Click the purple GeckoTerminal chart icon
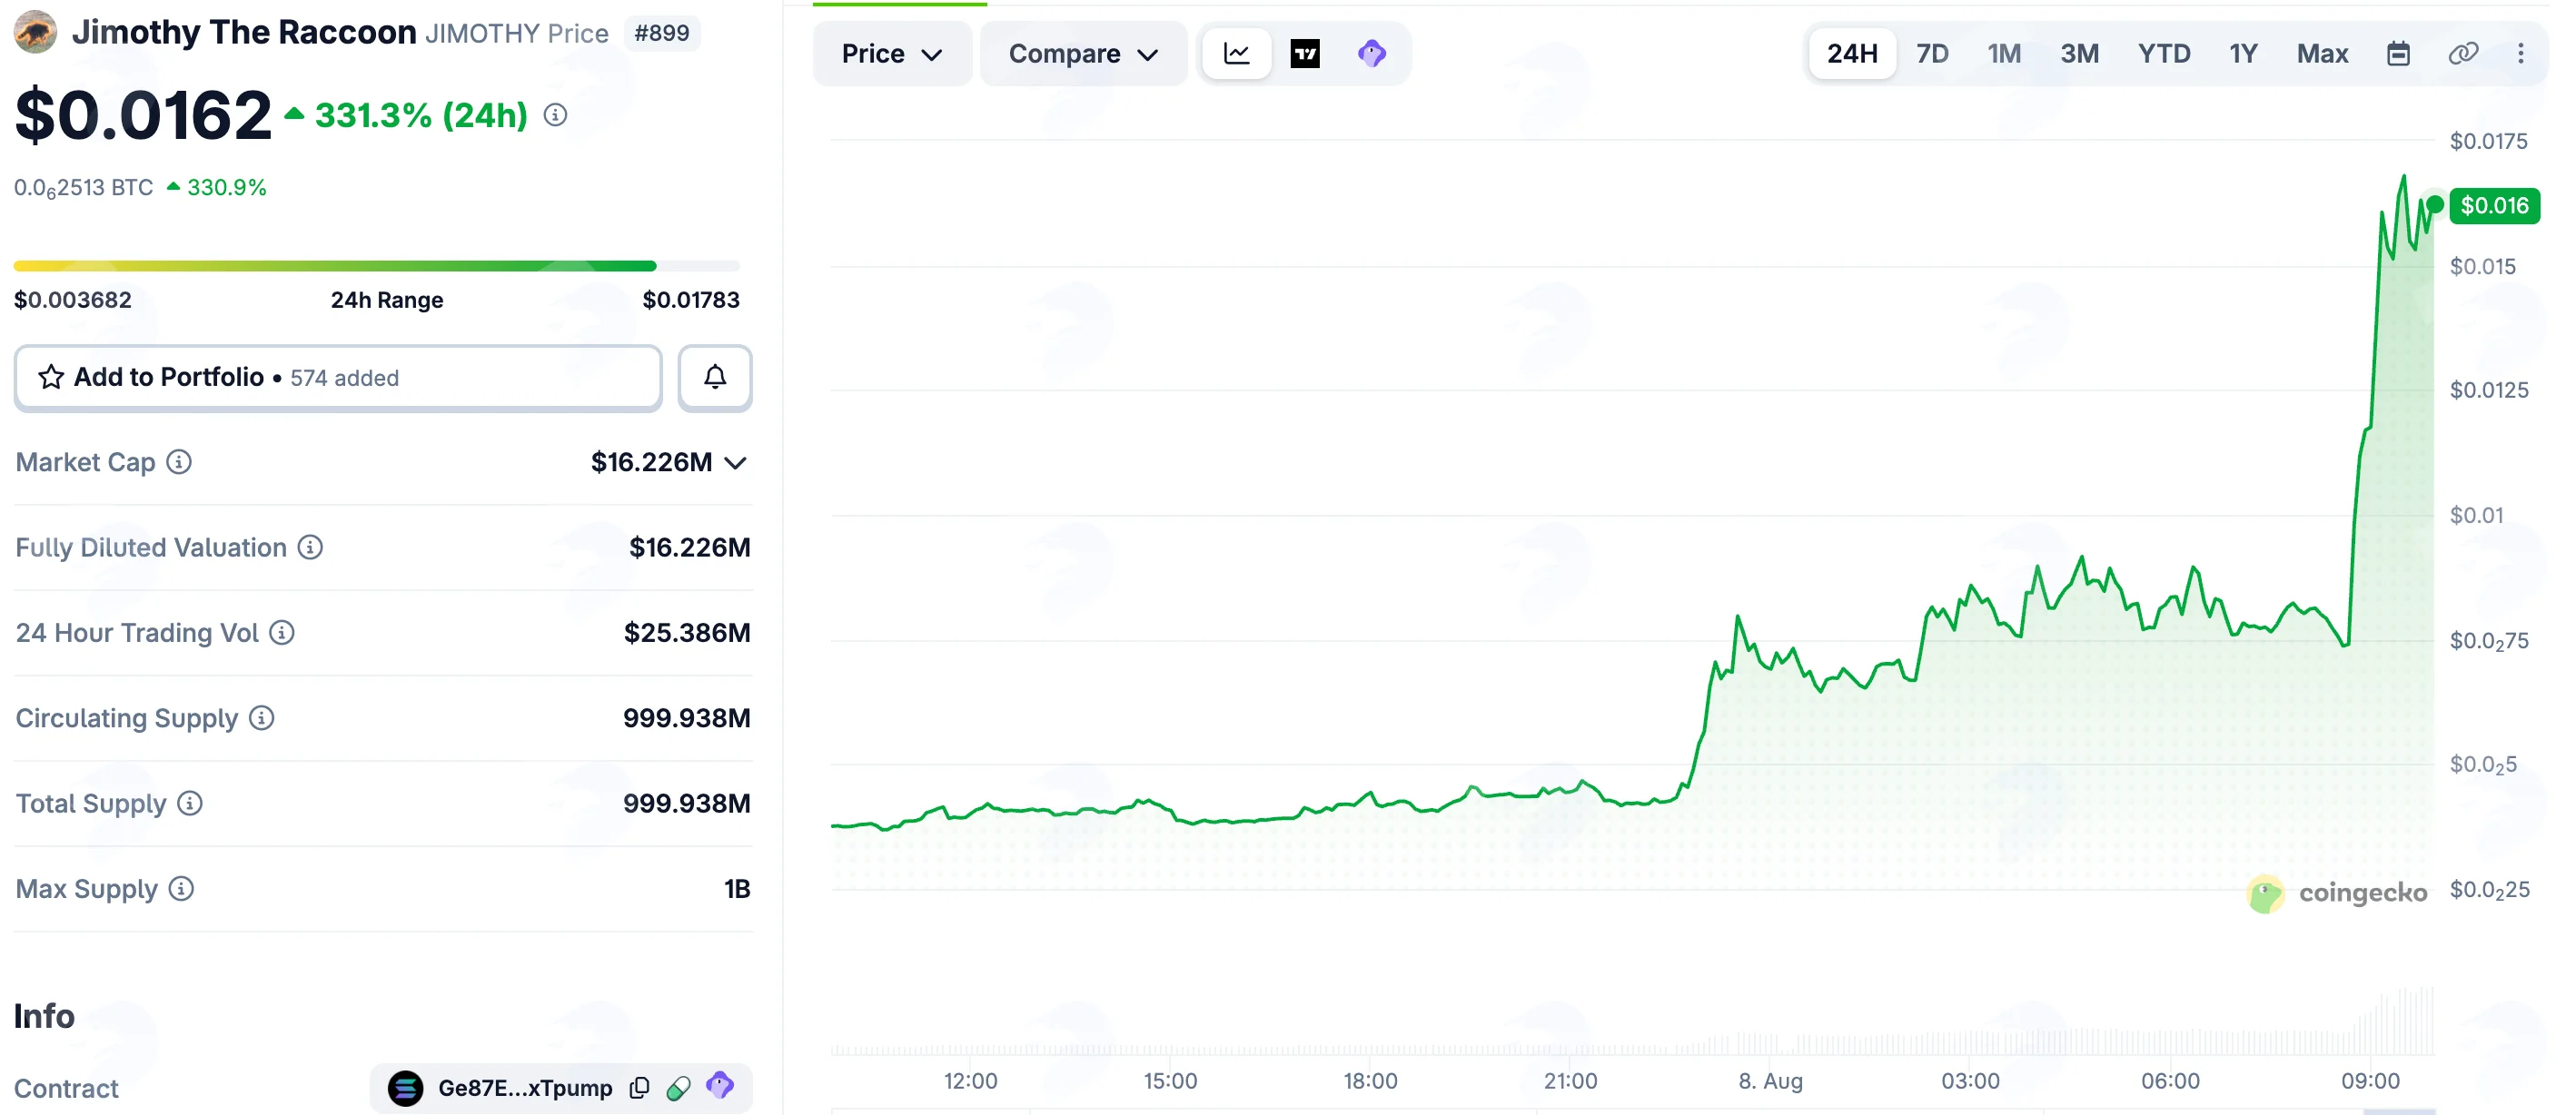2576x1115 pixels. point(1371,53)
